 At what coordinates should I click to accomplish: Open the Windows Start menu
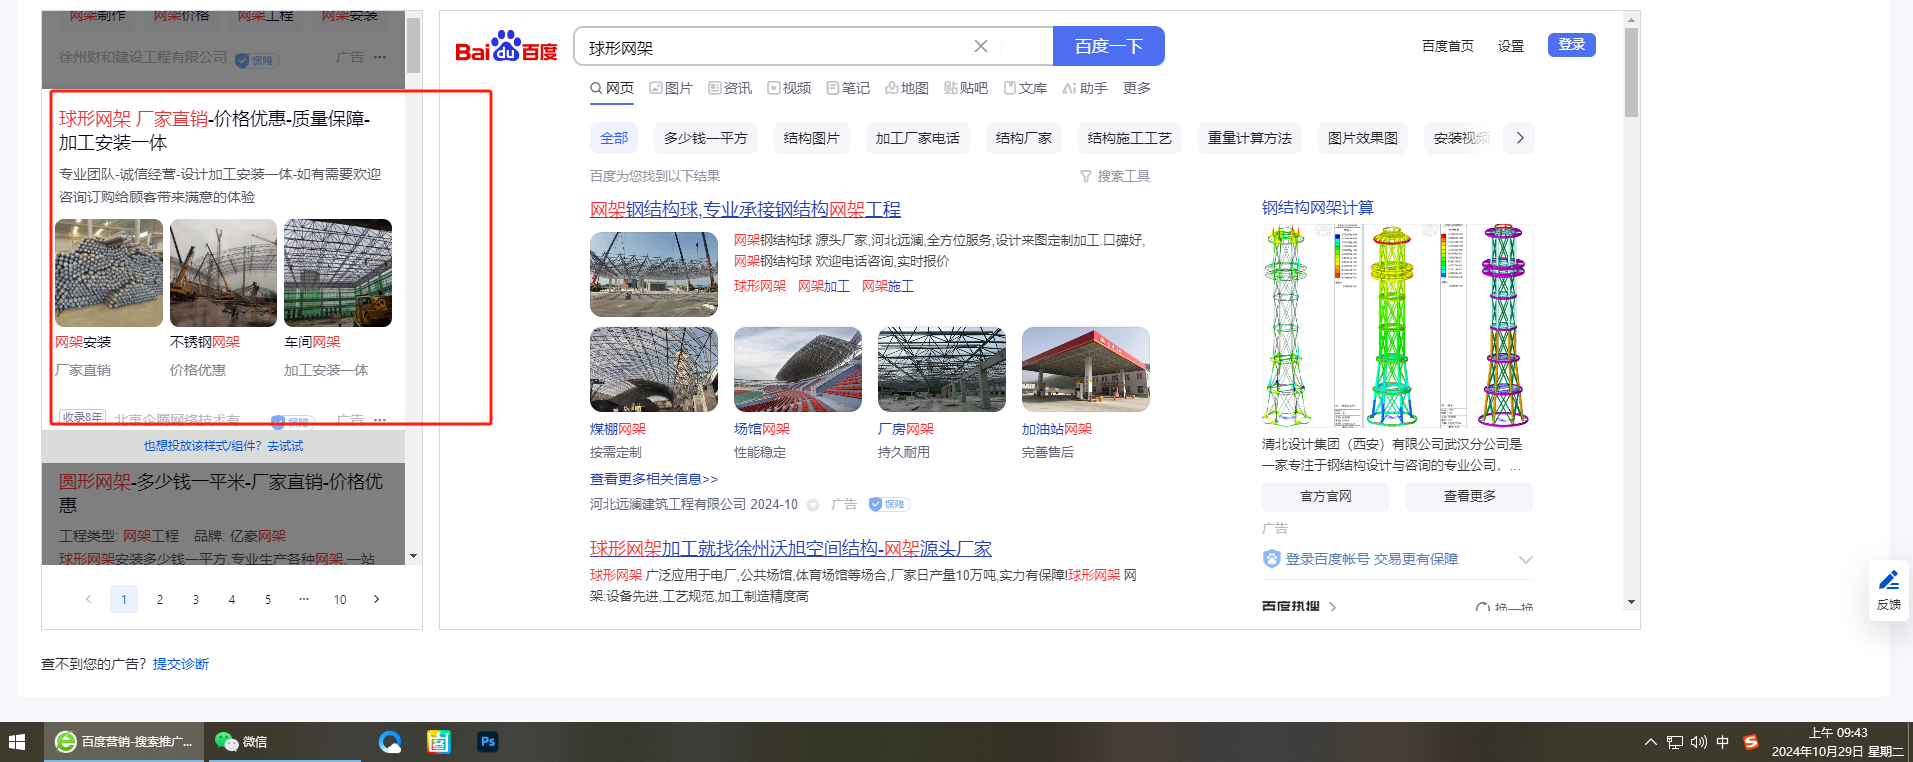click(x=17, y=742)
